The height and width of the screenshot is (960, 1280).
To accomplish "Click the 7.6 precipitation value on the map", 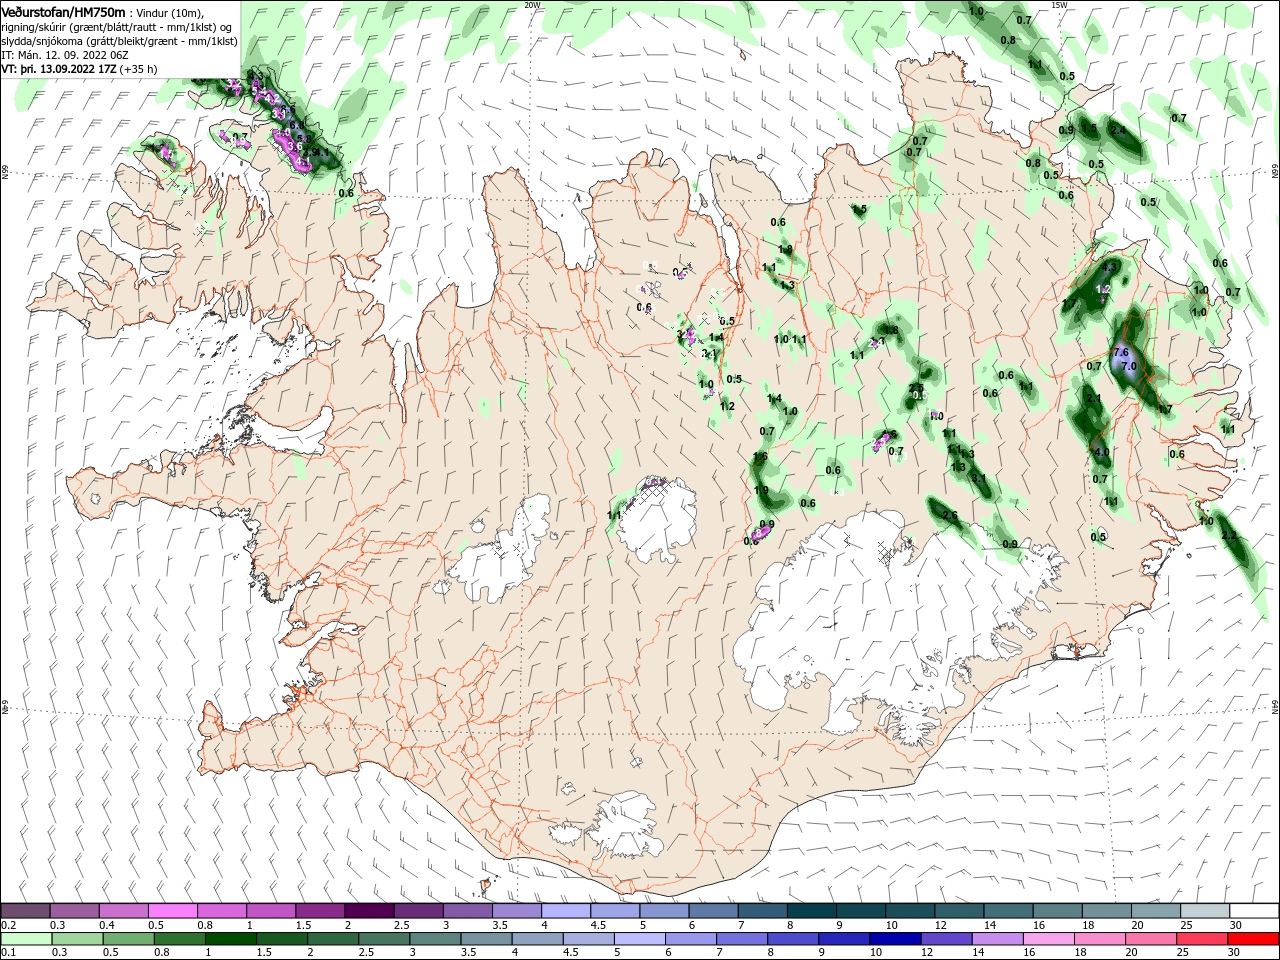I will pos(1121,353).
